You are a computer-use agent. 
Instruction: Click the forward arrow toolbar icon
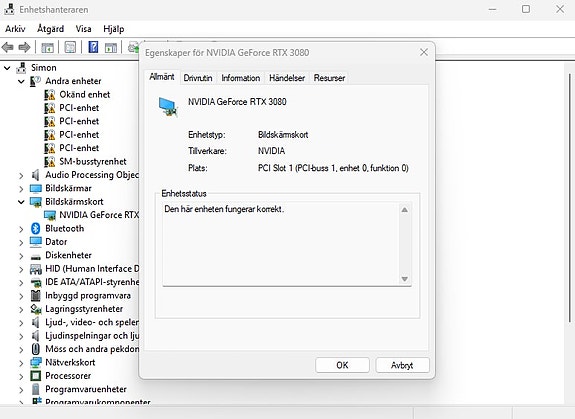click(x=24, y=47)
